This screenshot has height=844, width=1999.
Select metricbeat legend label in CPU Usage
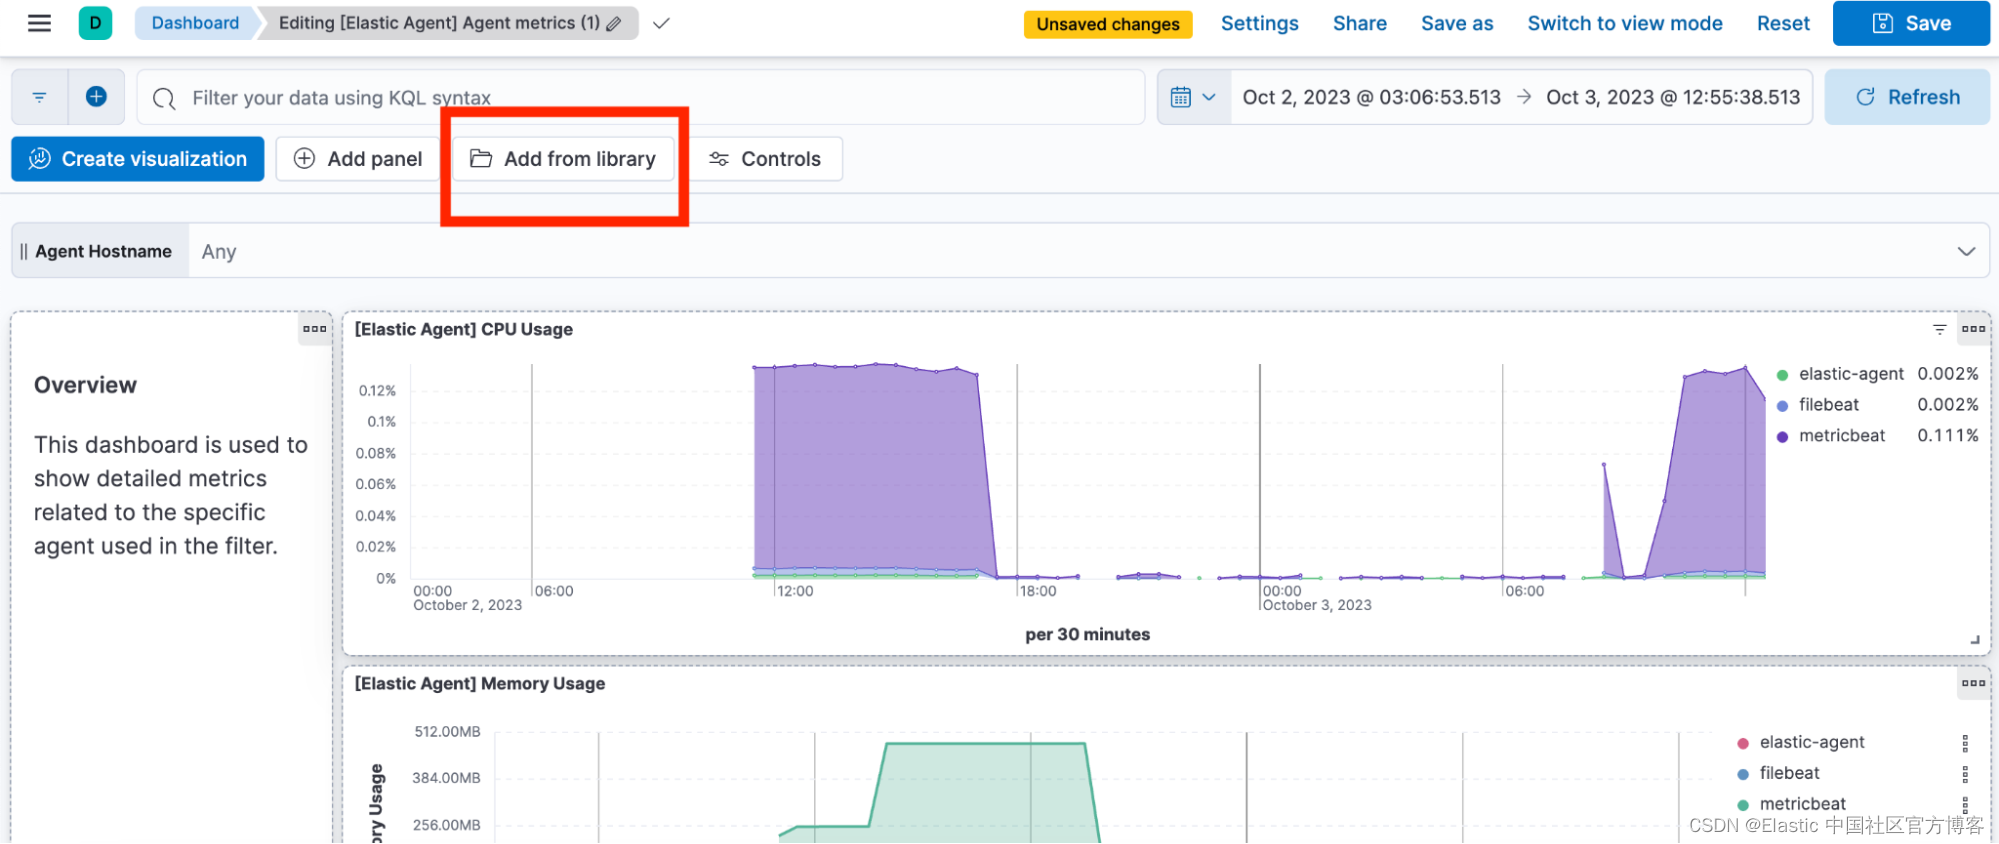(x=1842, y=436)
